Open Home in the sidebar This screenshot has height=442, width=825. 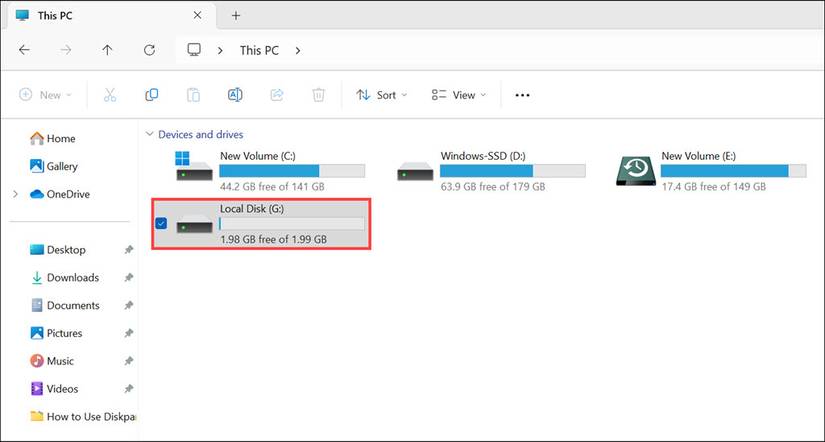pos(53,138)
